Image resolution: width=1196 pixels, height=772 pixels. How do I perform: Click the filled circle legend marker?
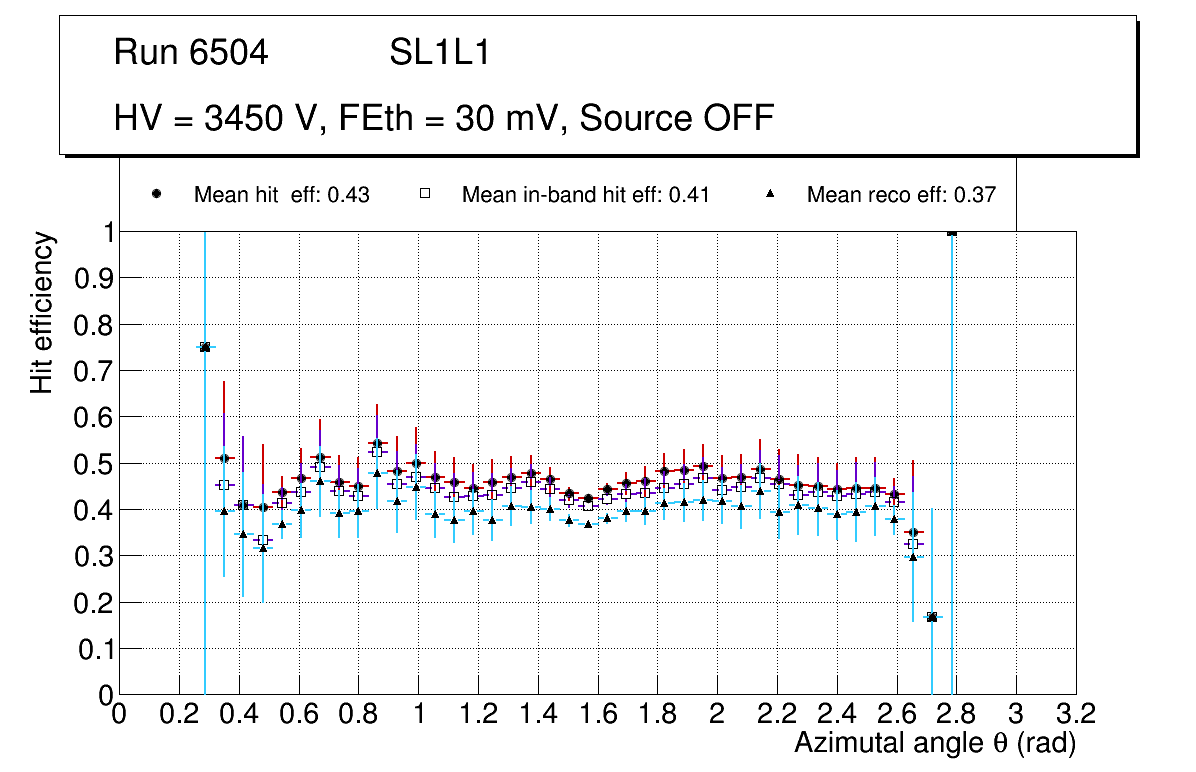click(x=156, y=195)
